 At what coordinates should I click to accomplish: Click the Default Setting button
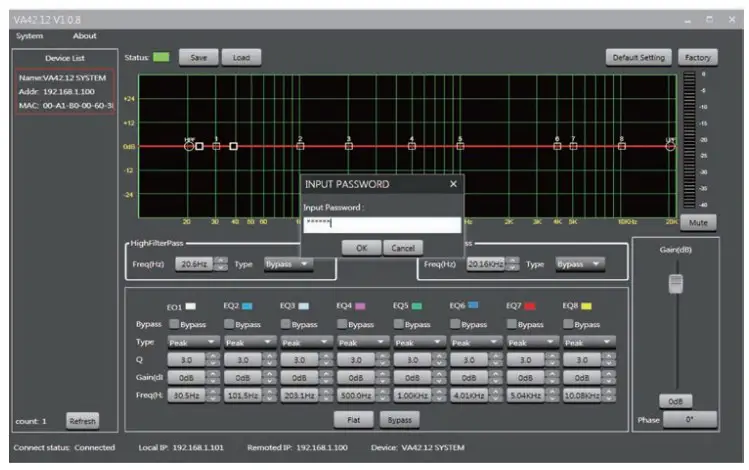[x=638, y=58]
